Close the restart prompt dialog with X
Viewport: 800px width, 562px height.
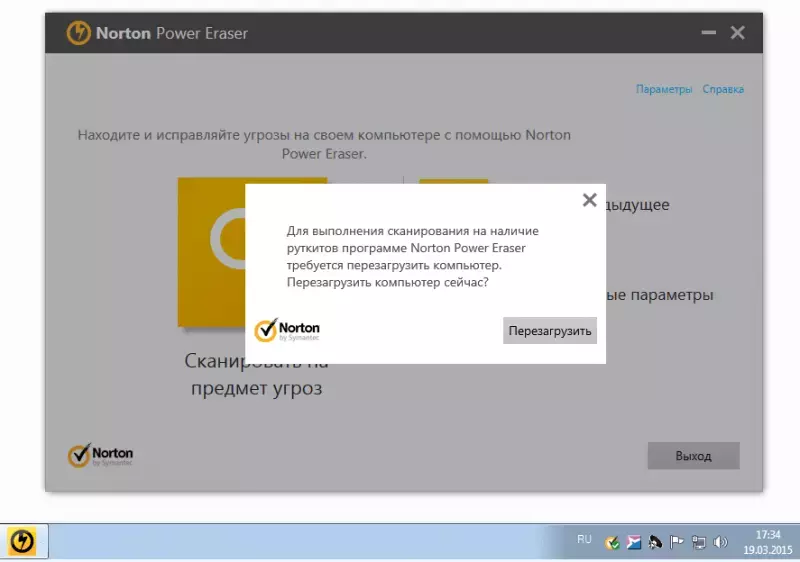tap(589, 200)
